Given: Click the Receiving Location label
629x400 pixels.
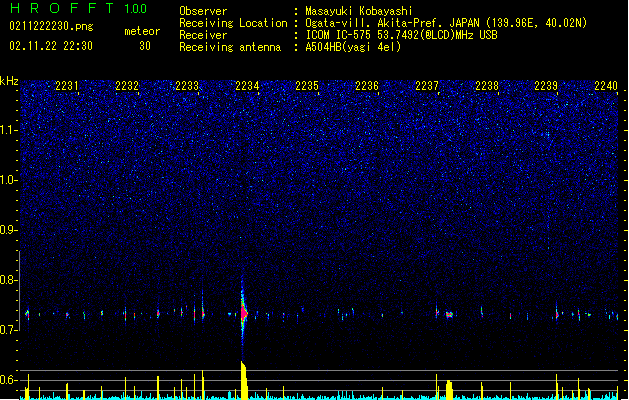Looking at the screenshot, I should pyautogui.click(x=233, y=23).
